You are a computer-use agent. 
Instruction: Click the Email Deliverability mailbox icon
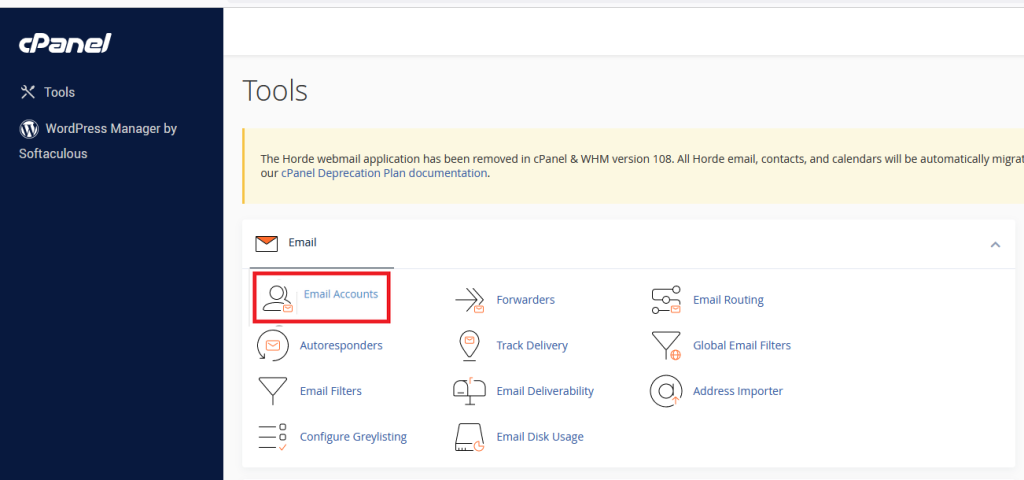coord(469,391)
